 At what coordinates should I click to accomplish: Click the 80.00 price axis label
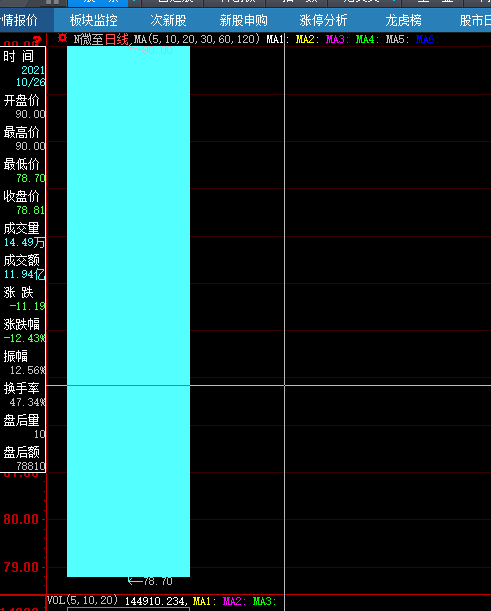(x=21, y=519)
